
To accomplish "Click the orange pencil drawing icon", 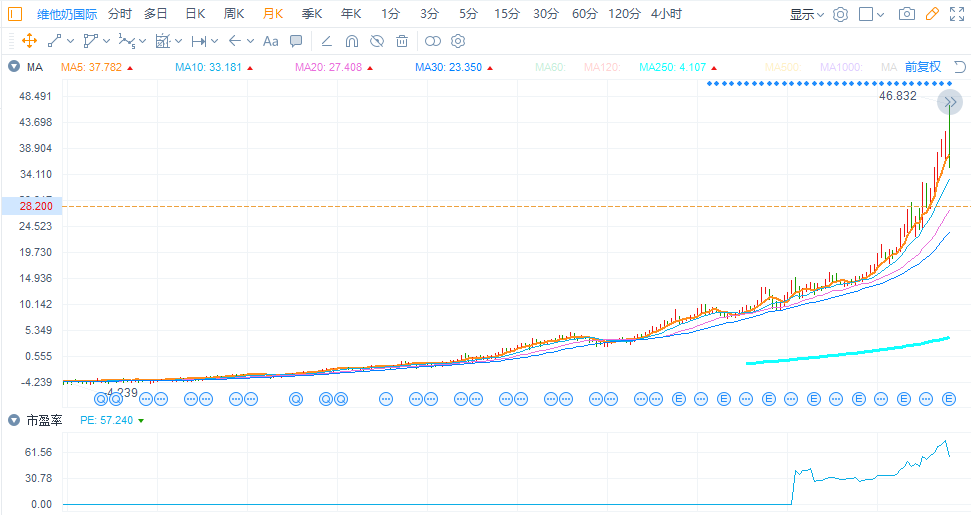I will coord(932,14).
